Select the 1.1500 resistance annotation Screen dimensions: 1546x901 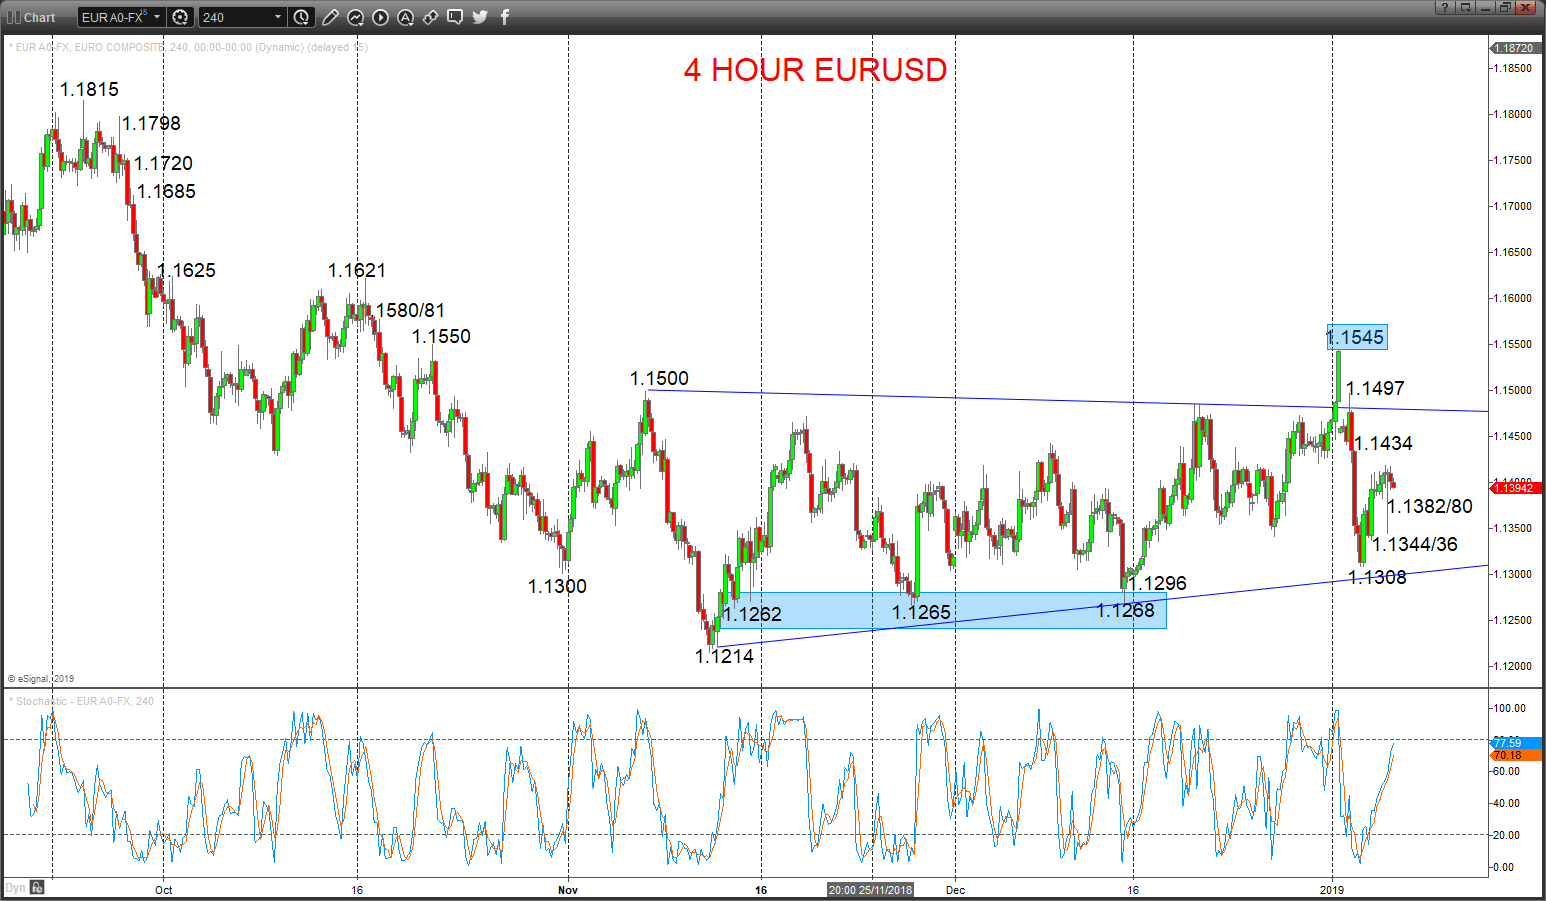659,378
